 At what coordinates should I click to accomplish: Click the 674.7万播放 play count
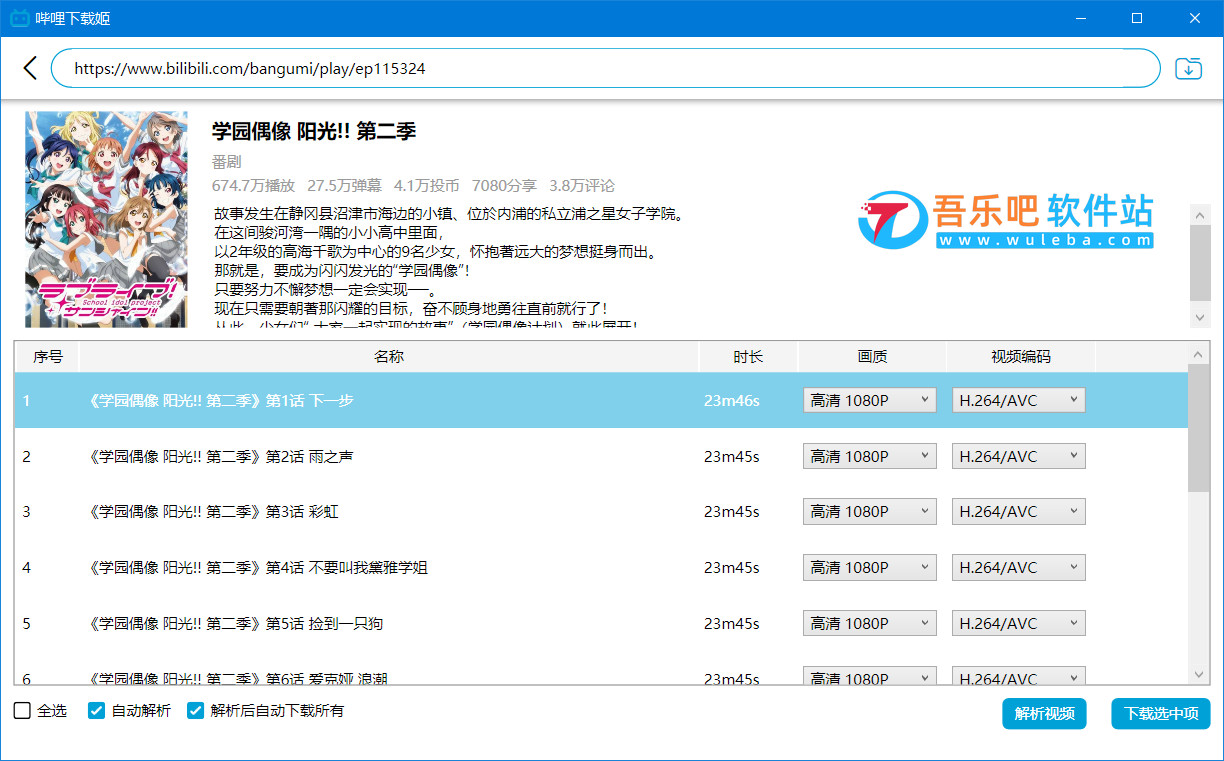tap(253, 186)
